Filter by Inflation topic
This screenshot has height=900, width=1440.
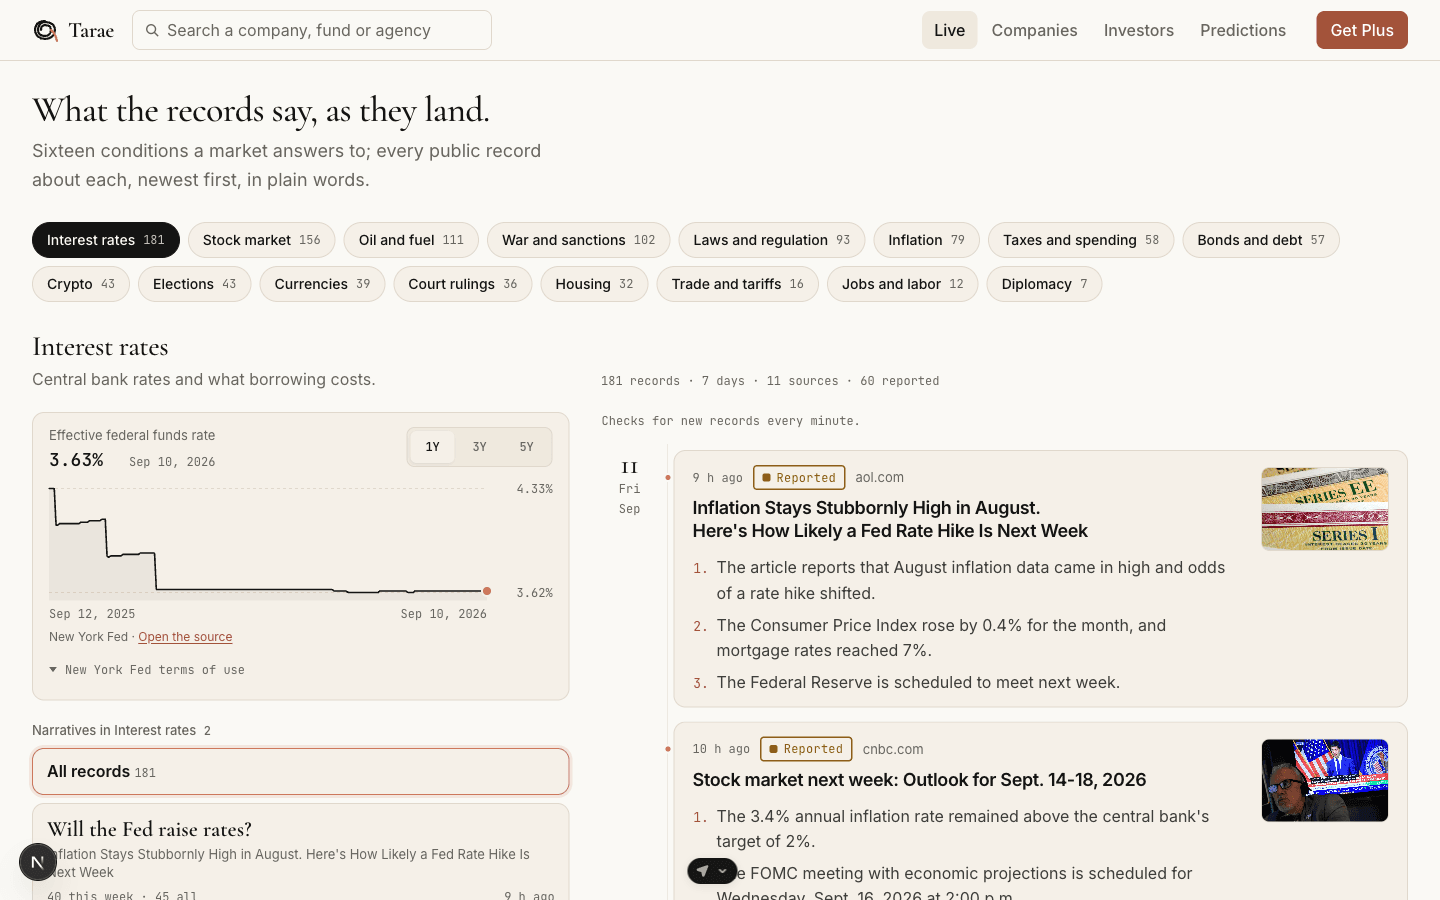[926, 240]
